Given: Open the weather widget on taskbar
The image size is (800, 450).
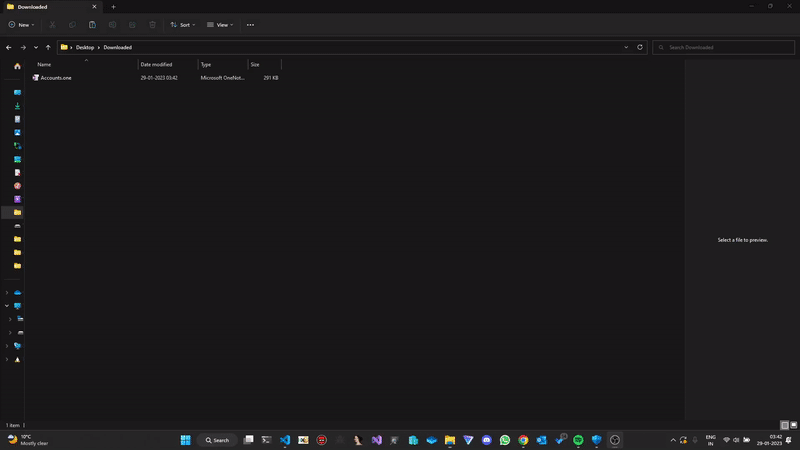Looking at the screenshot, I should 28,440.
